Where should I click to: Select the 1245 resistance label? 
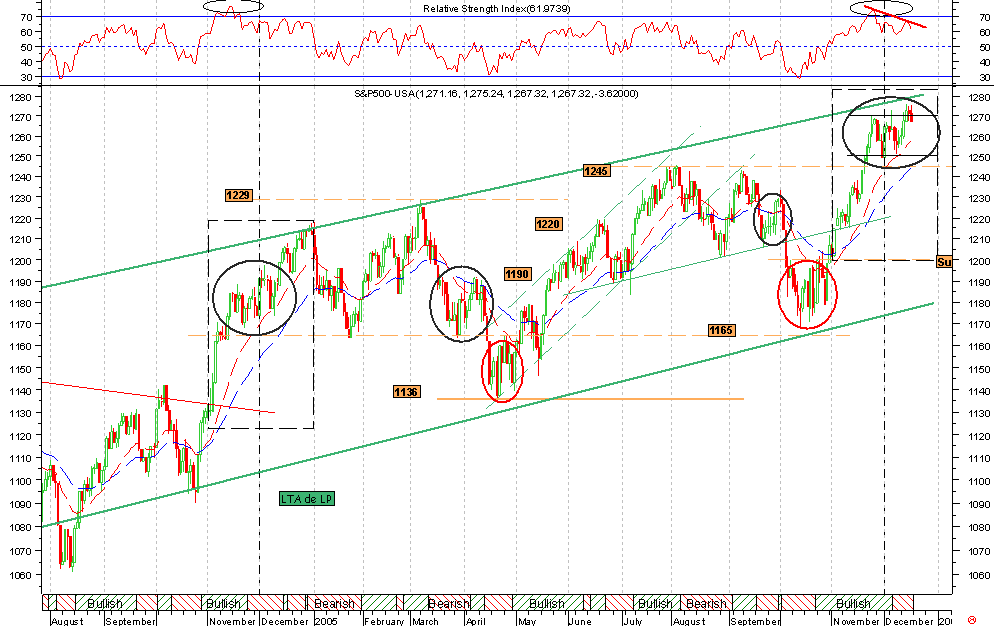596,171
